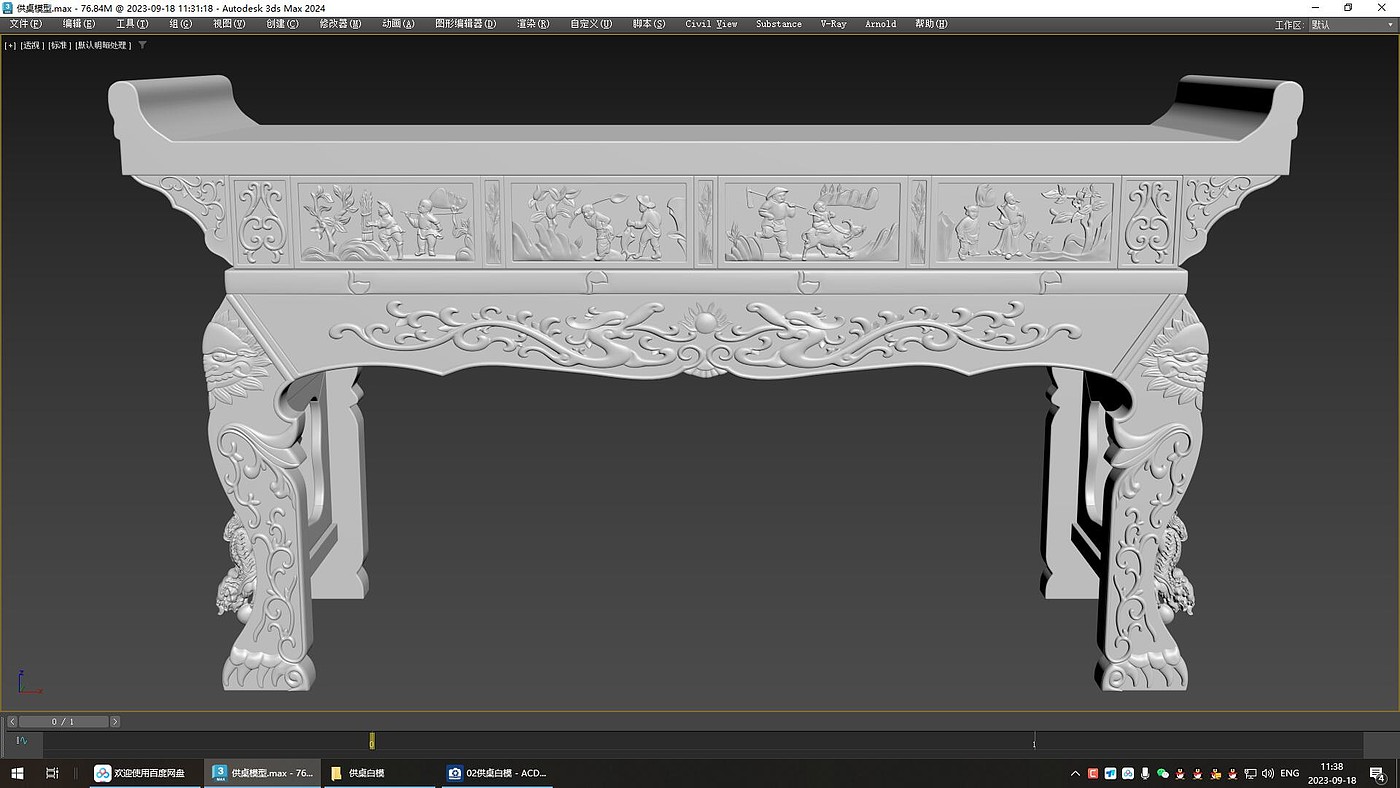Open the viewport [+] general menu

click(10, 45)
